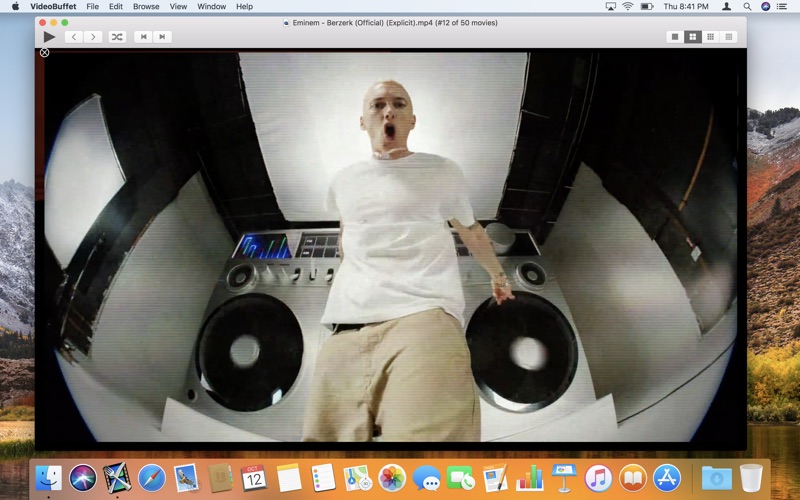Viewport: 800px width, 500px height.
Task: Open Reminders from the Dock
Action: pyautogui.click(x=323, y=479)
